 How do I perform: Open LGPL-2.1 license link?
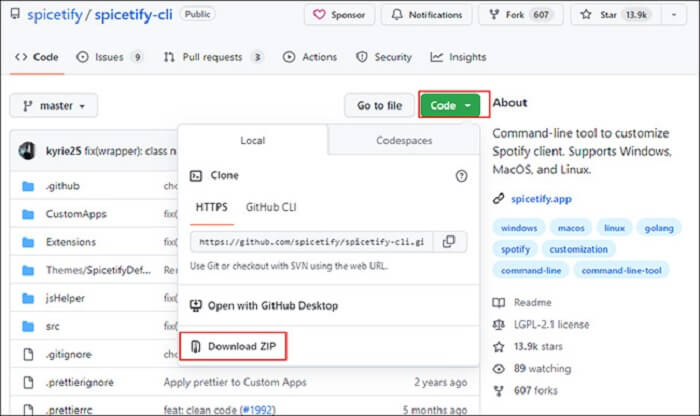(551, 324)
